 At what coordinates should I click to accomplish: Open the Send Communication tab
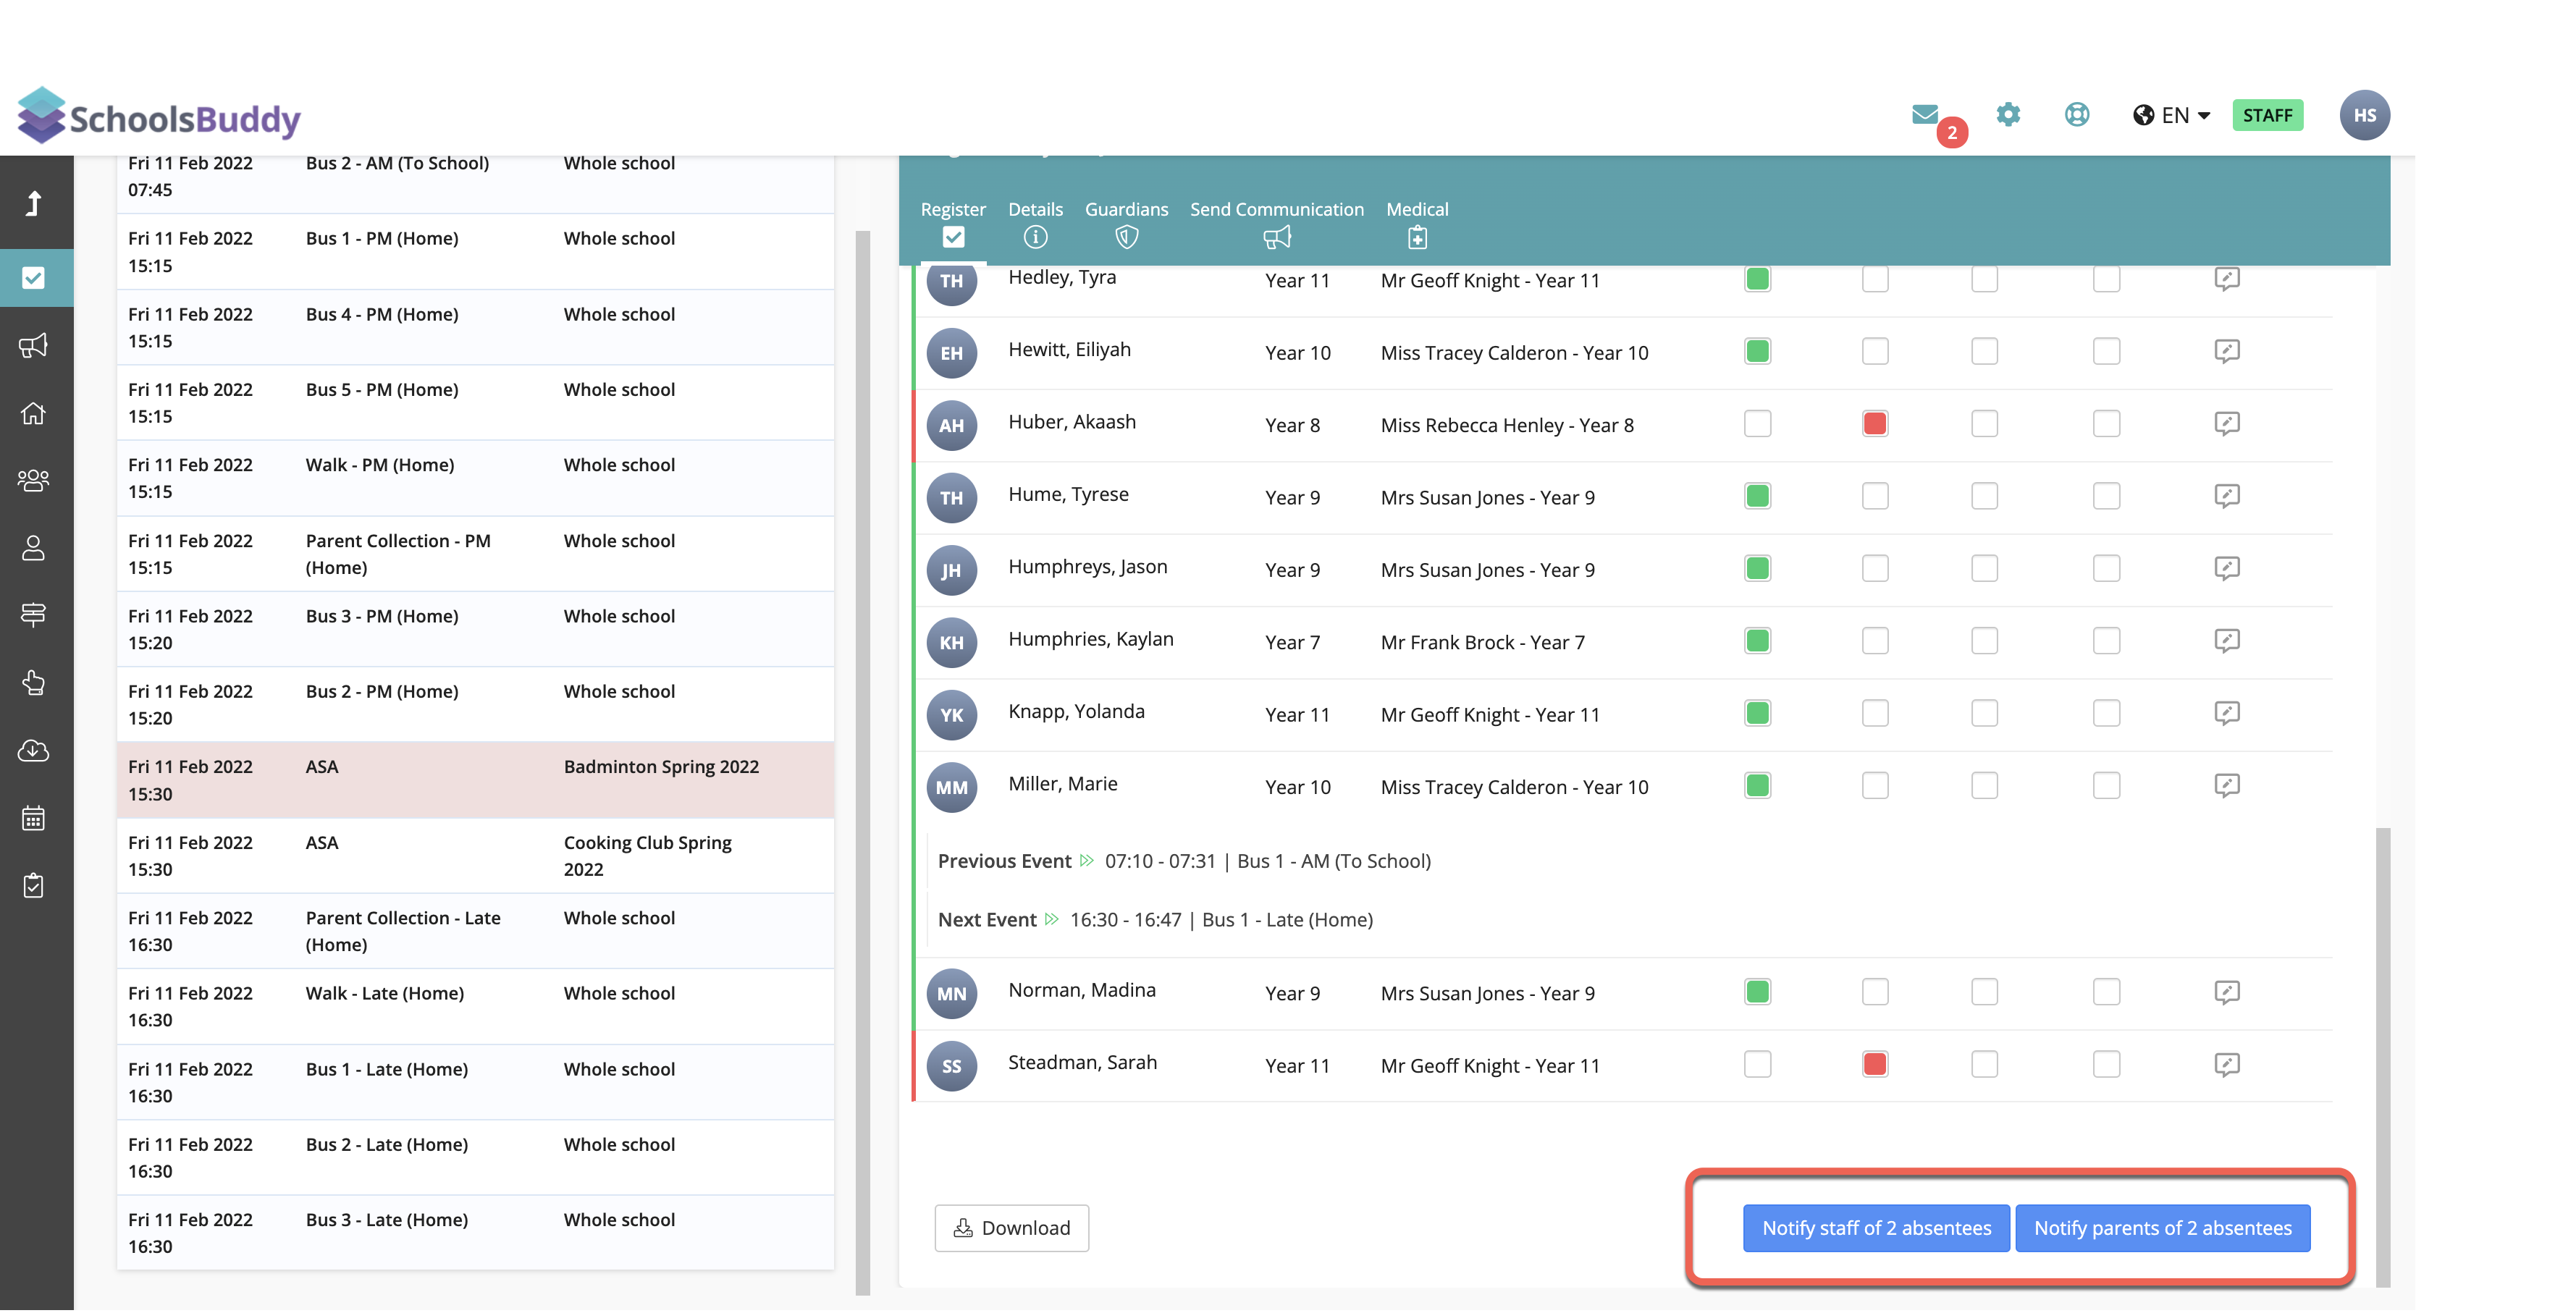click(x=1276, y=223)
